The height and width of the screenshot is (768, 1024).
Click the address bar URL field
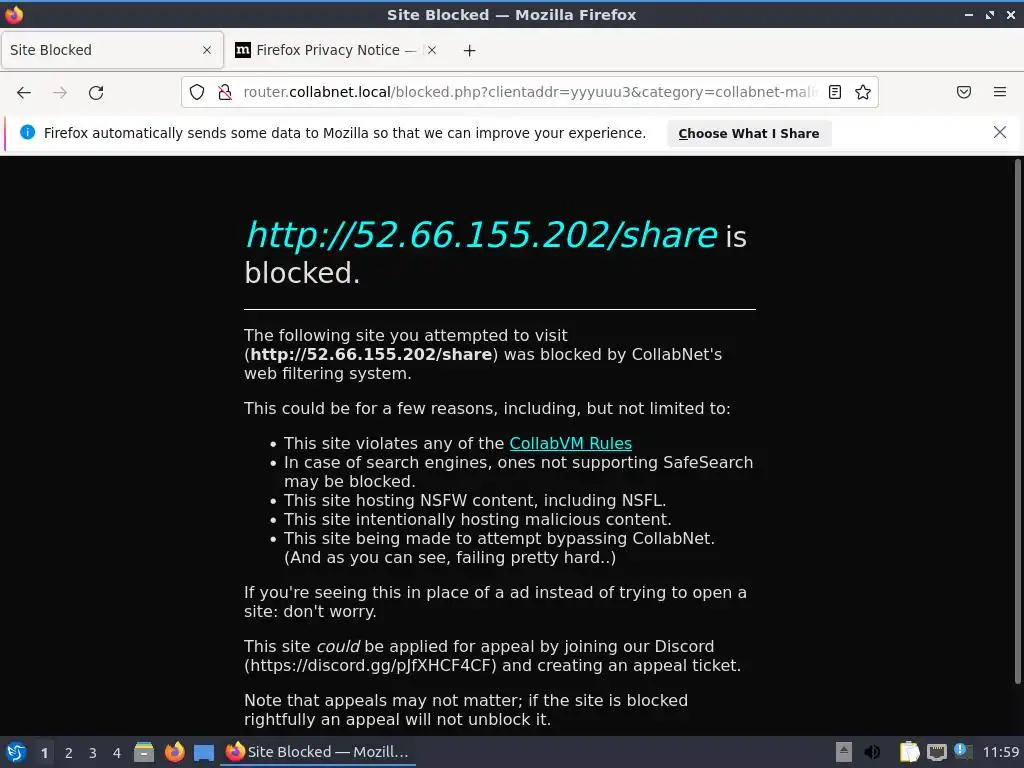pyautogui.click(x=529, y=92)
